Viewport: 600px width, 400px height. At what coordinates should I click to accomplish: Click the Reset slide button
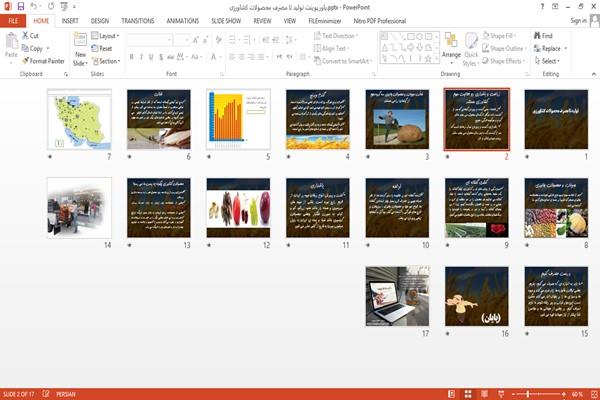click(x=102, y=48)
